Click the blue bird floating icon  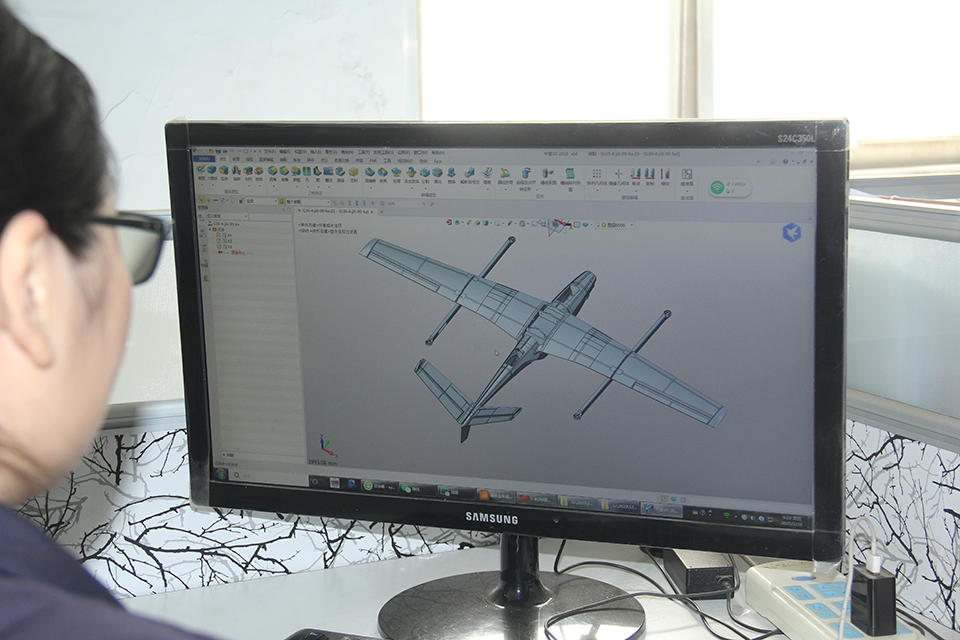791,232
